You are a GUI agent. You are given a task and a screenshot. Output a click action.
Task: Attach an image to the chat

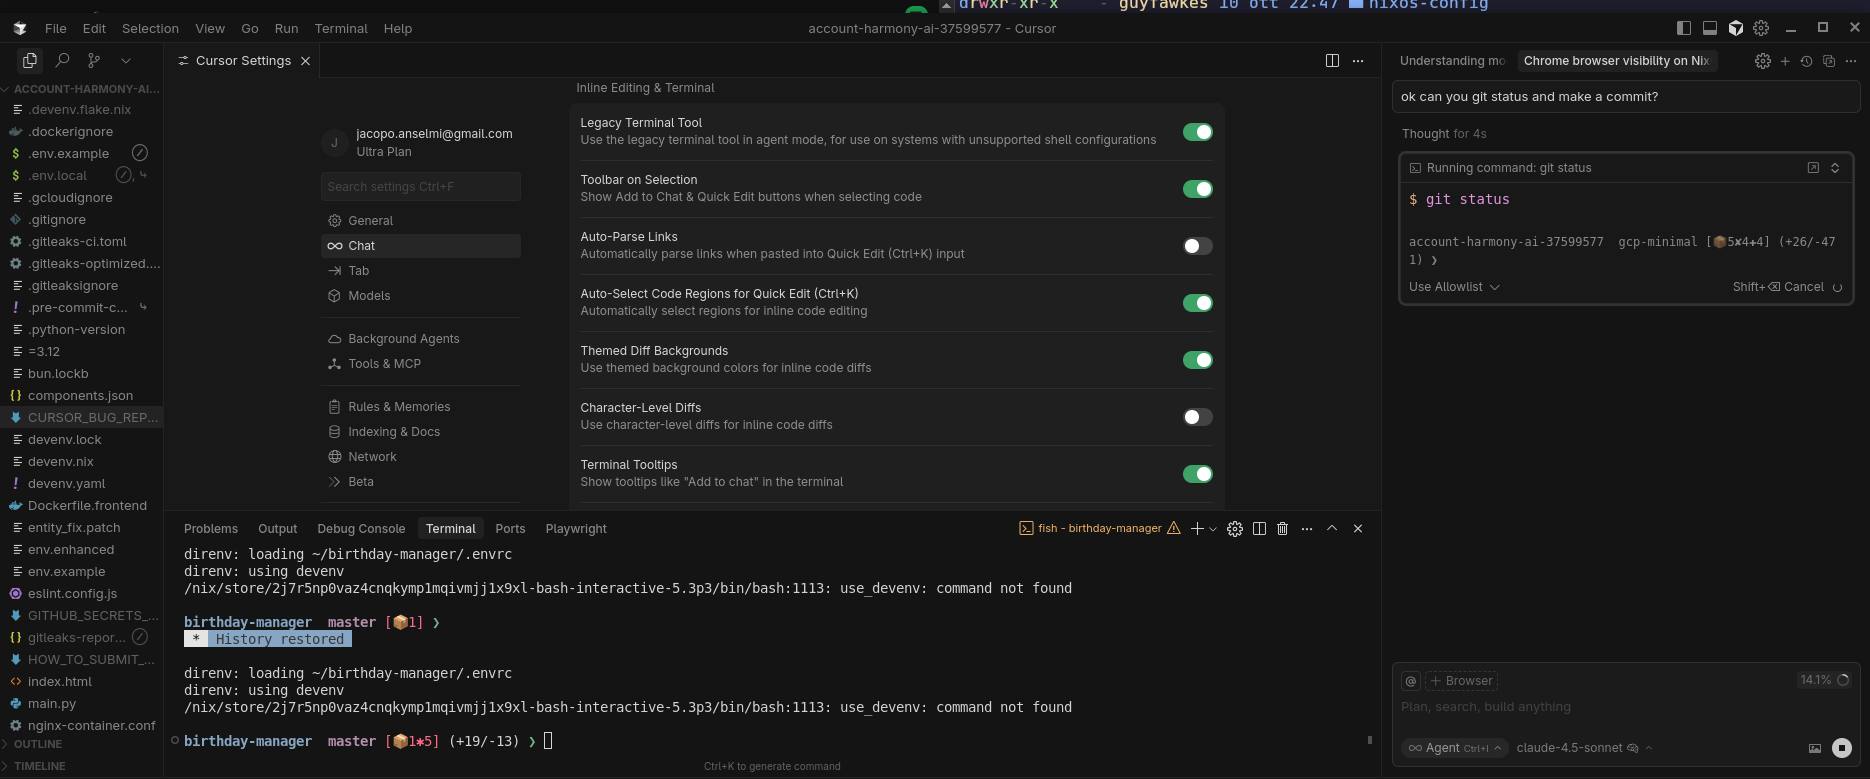click(1815, 748)
